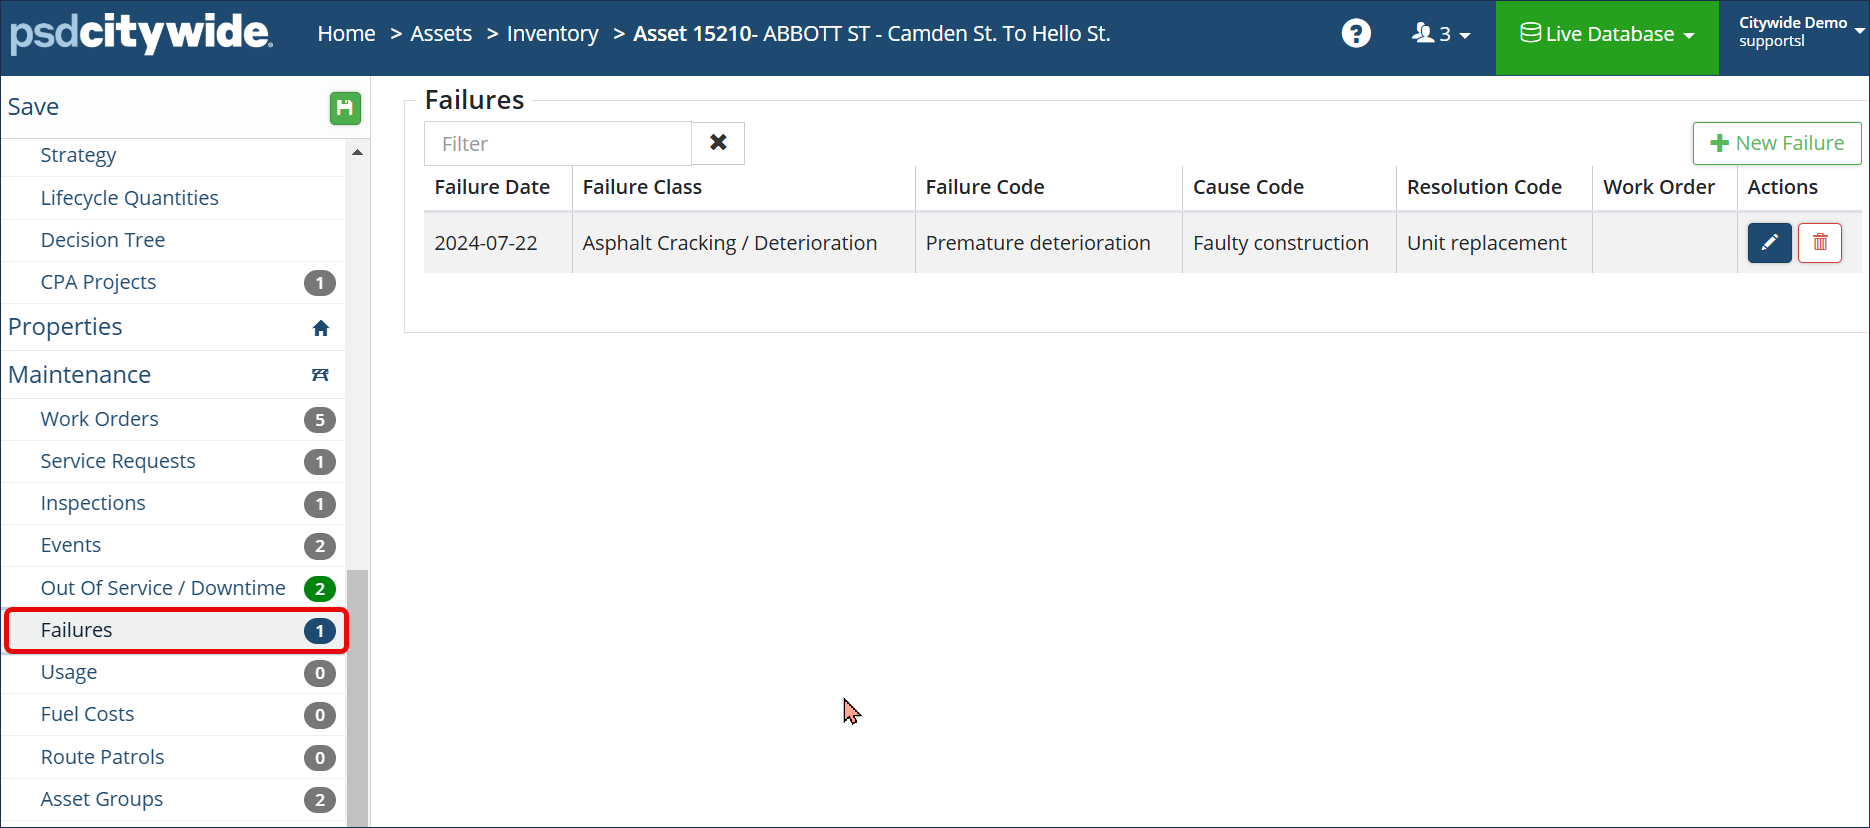This screenshot has height=828, width=1870.
Task: Expand the users count dropdown
Action: pyautogui.click(x=1440, y=34)
